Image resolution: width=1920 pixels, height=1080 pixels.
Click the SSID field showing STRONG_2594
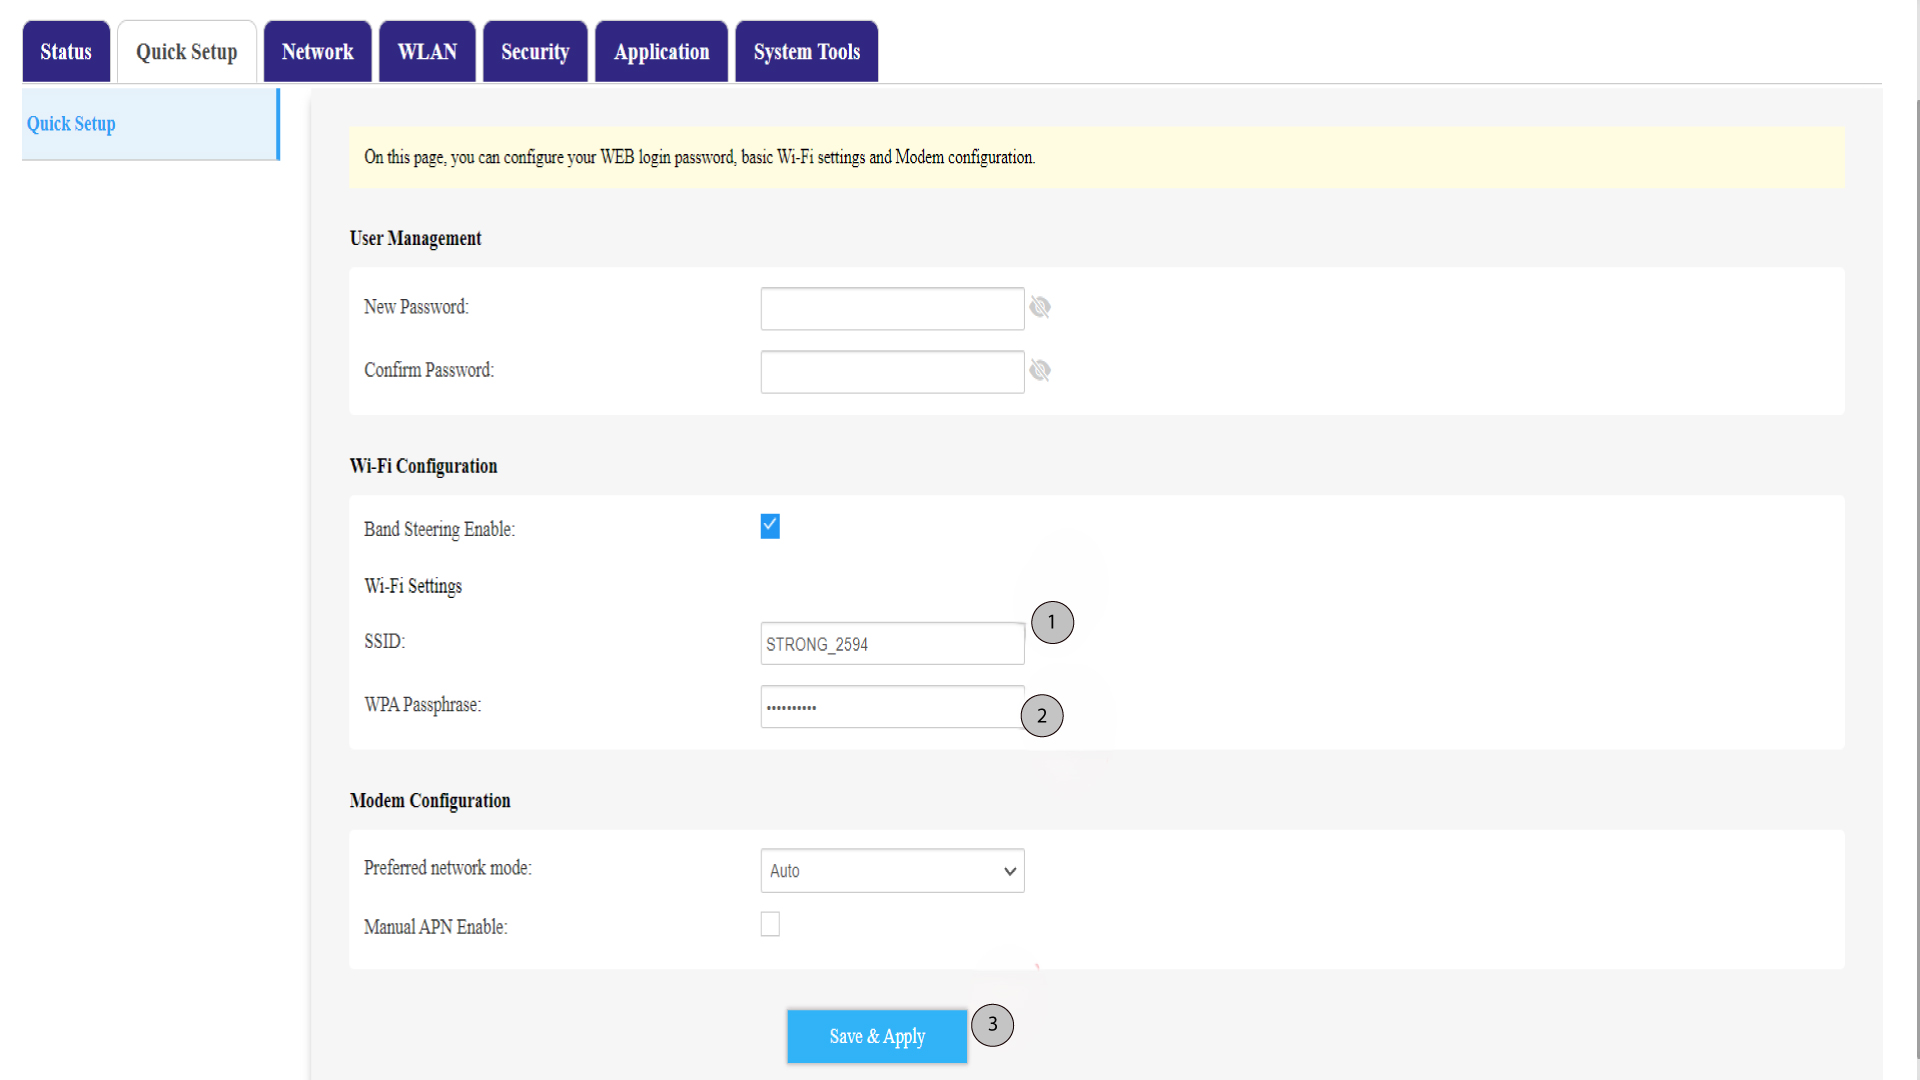tap(892, 644)
